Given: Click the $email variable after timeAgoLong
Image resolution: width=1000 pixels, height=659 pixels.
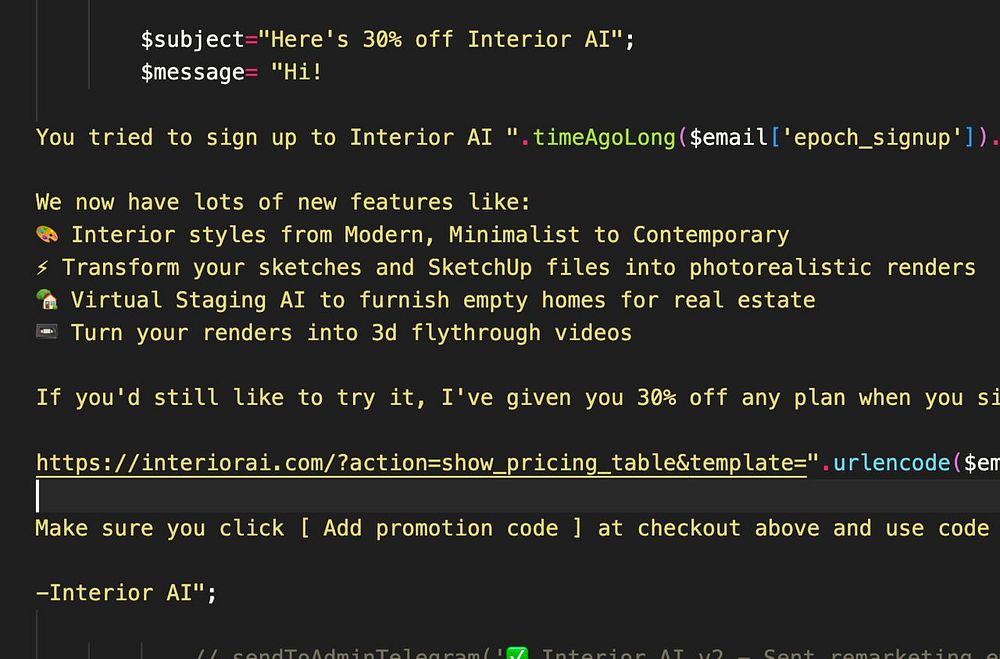Looking at the screenshot, I should [x=728, y=137].
